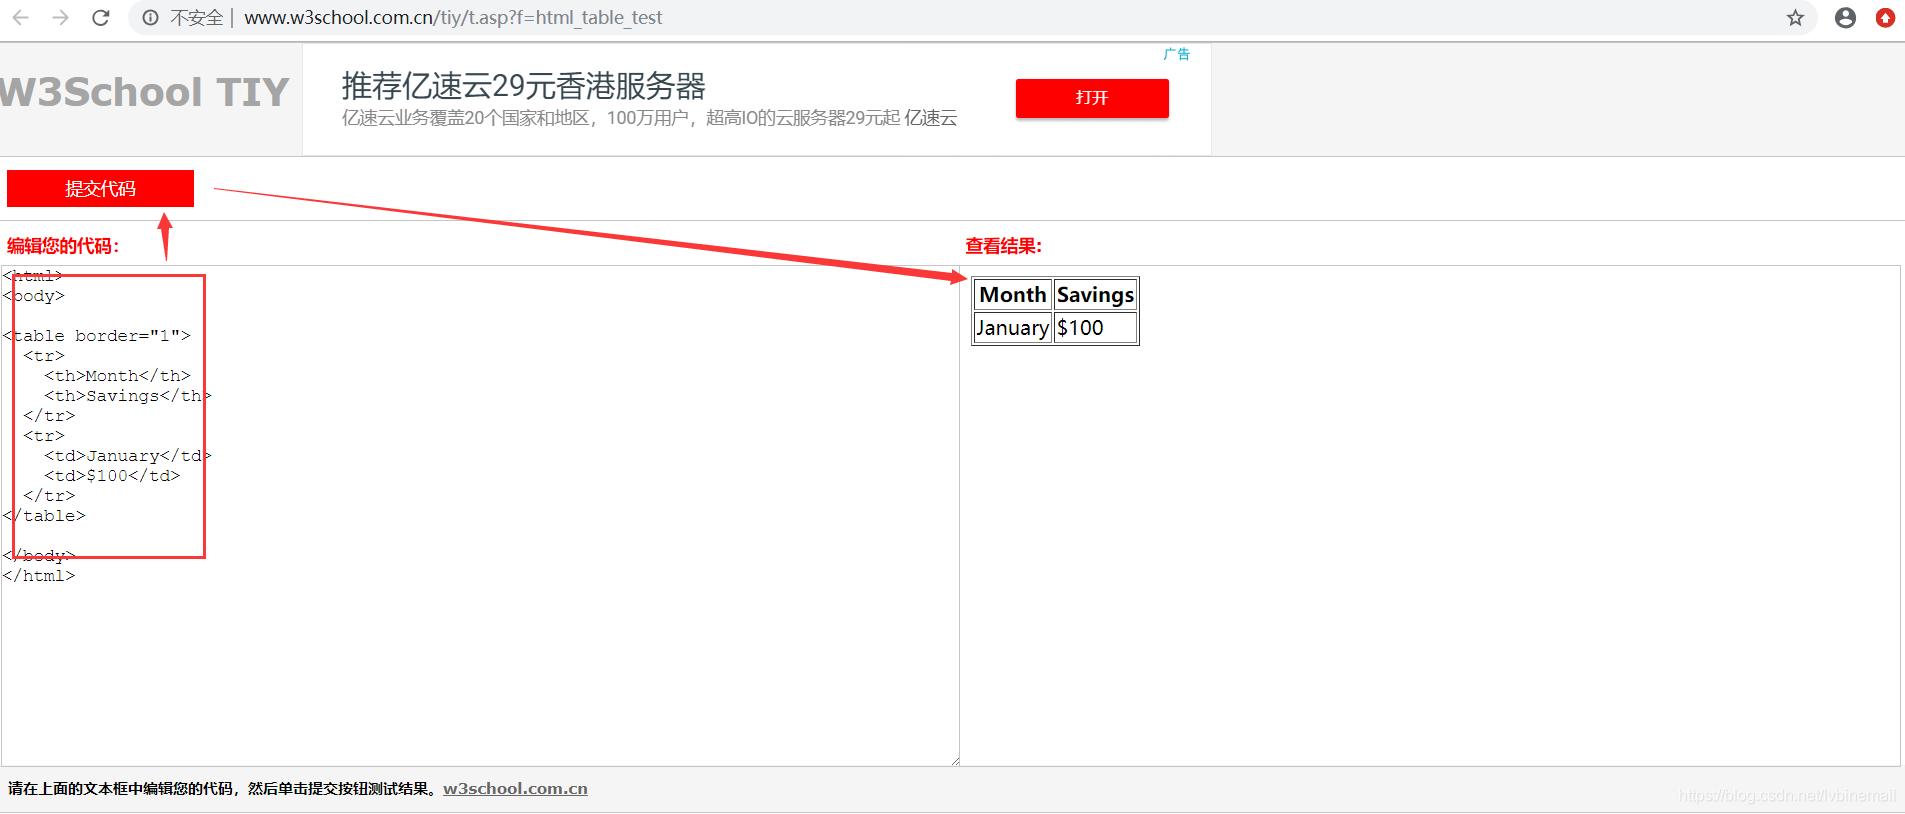Click the 查看结果 heading label
1905x814 pixels.
[1003, 246]
